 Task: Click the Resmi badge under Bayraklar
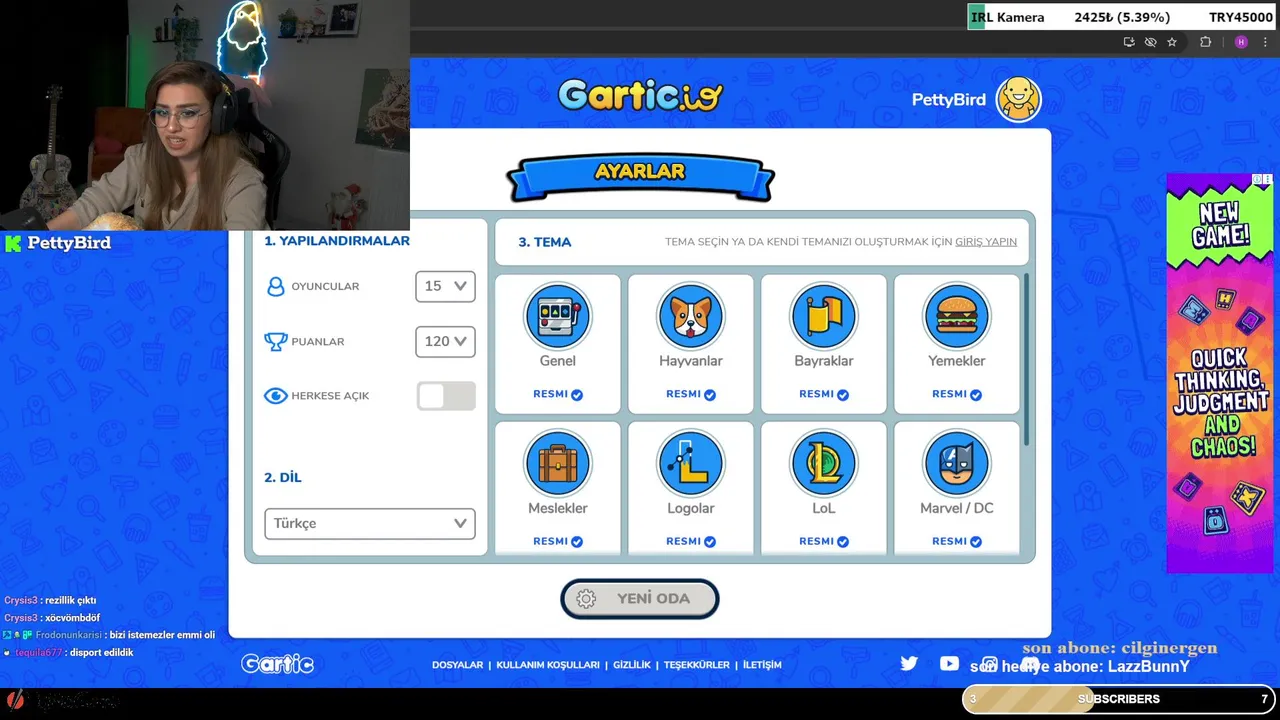(824, 394)
